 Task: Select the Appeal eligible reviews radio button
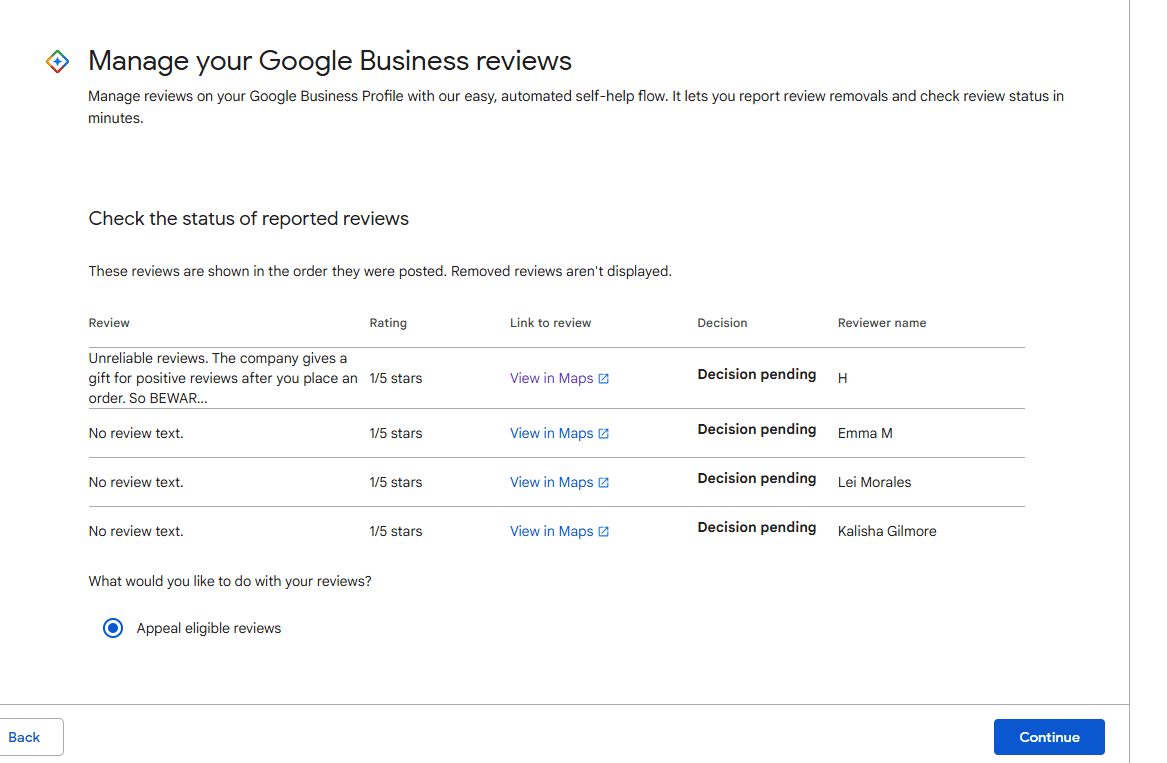(x=113, y=628)
